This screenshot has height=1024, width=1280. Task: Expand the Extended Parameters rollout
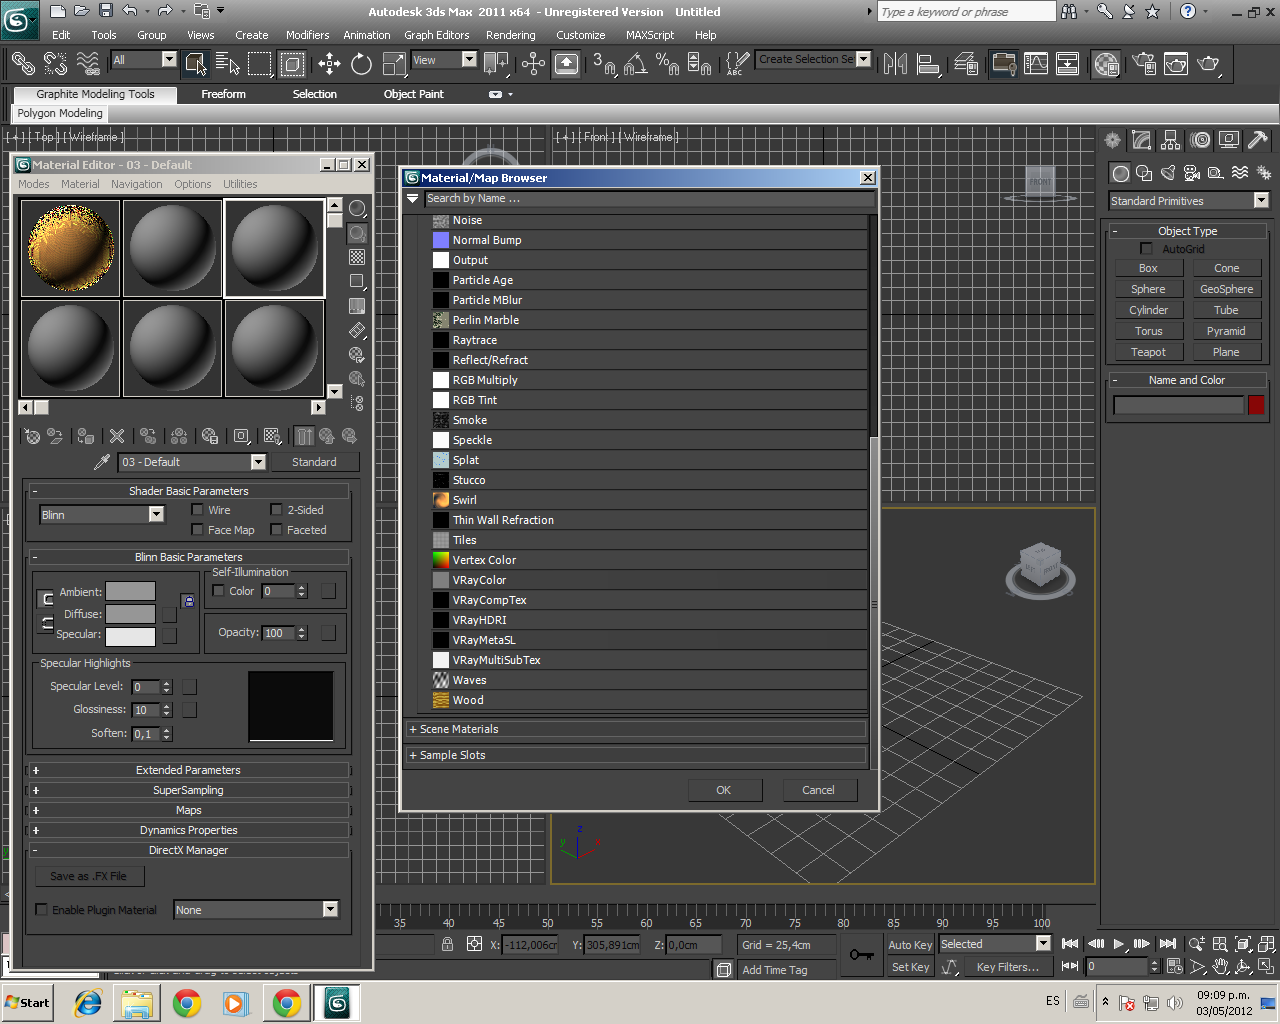(189, 770)
